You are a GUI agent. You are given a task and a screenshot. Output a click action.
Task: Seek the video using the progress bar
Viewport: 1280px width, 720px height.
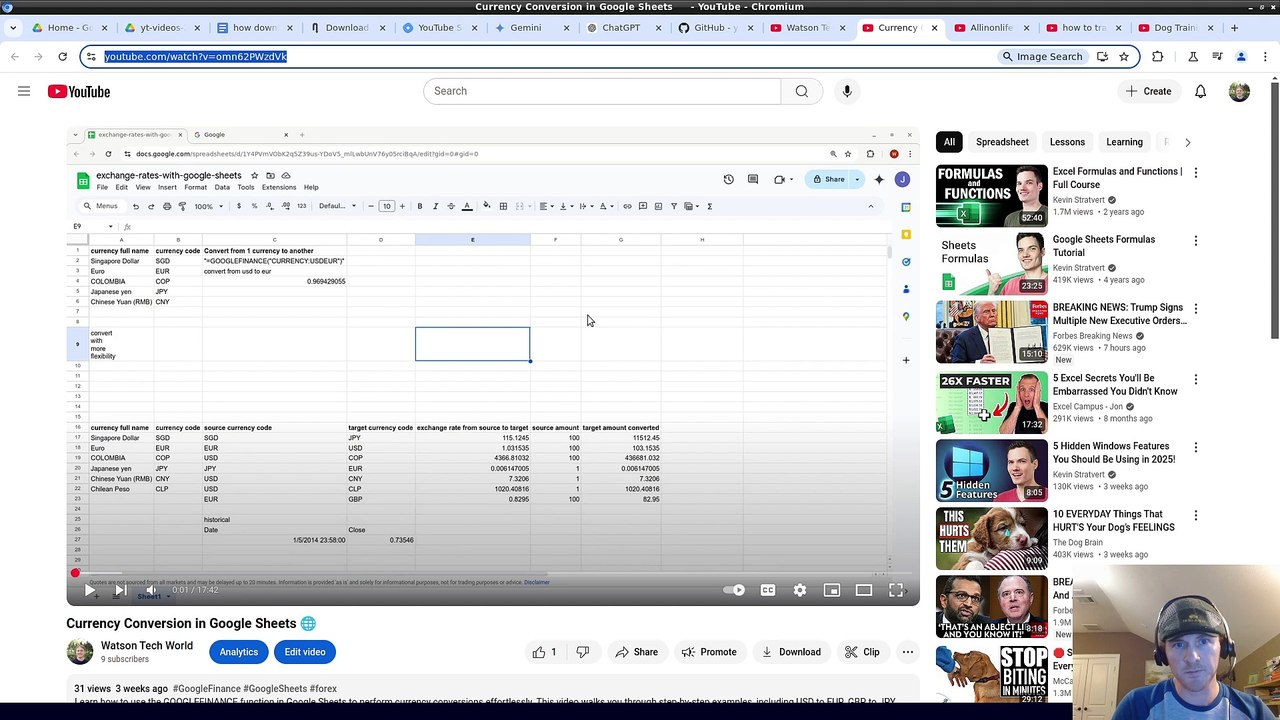(x=493, y=573)
